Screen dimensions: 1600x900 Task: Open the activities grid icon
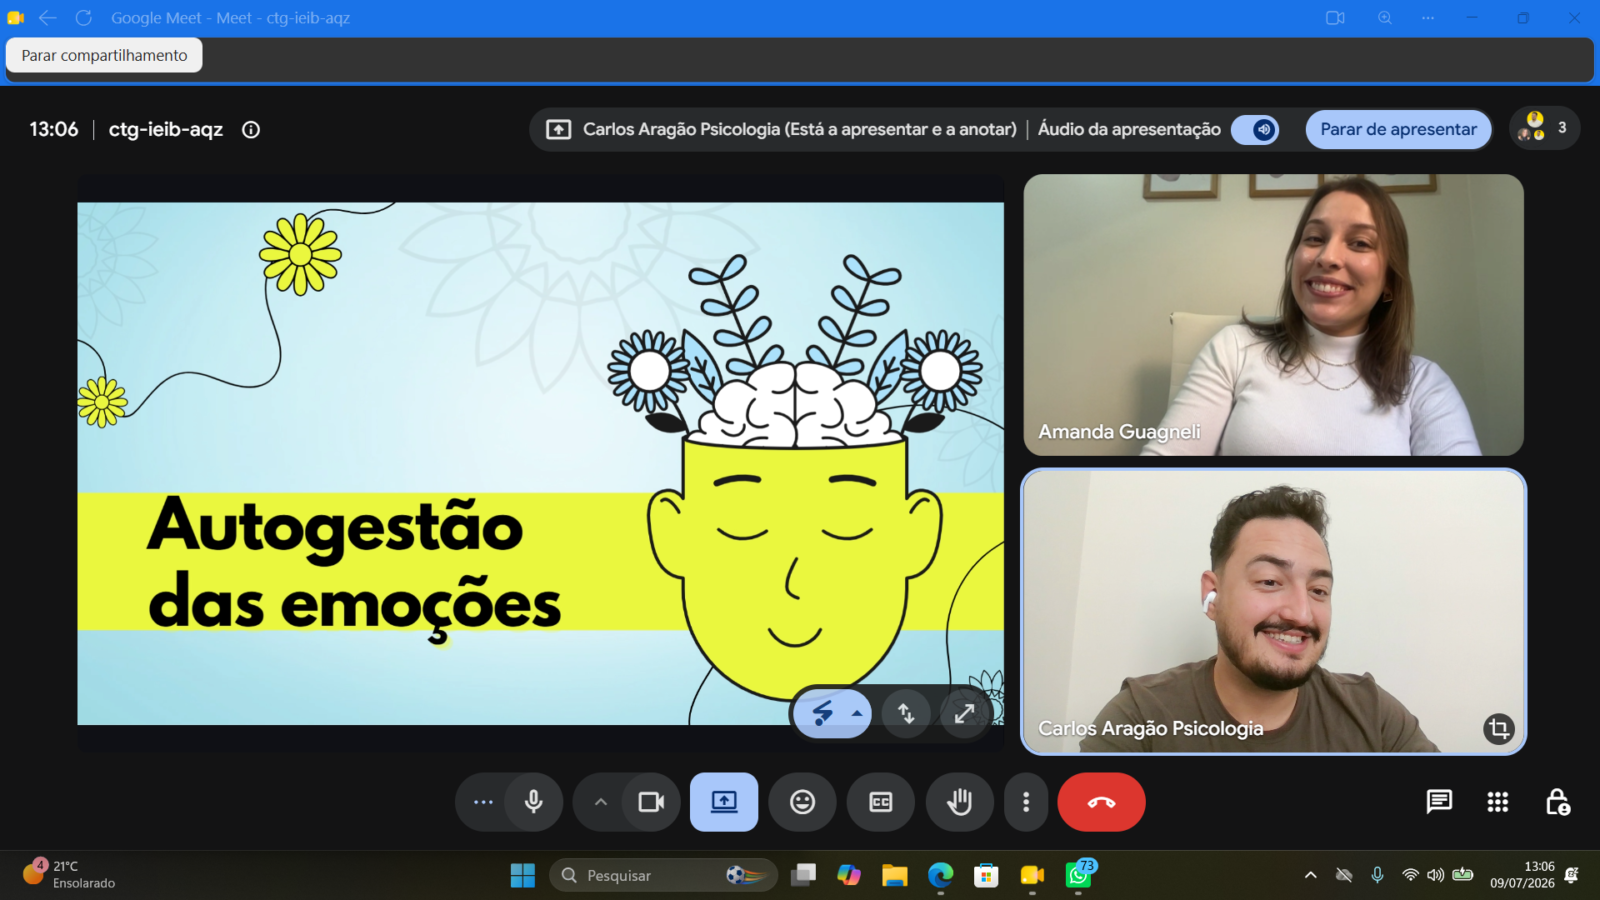point(1498,802)
